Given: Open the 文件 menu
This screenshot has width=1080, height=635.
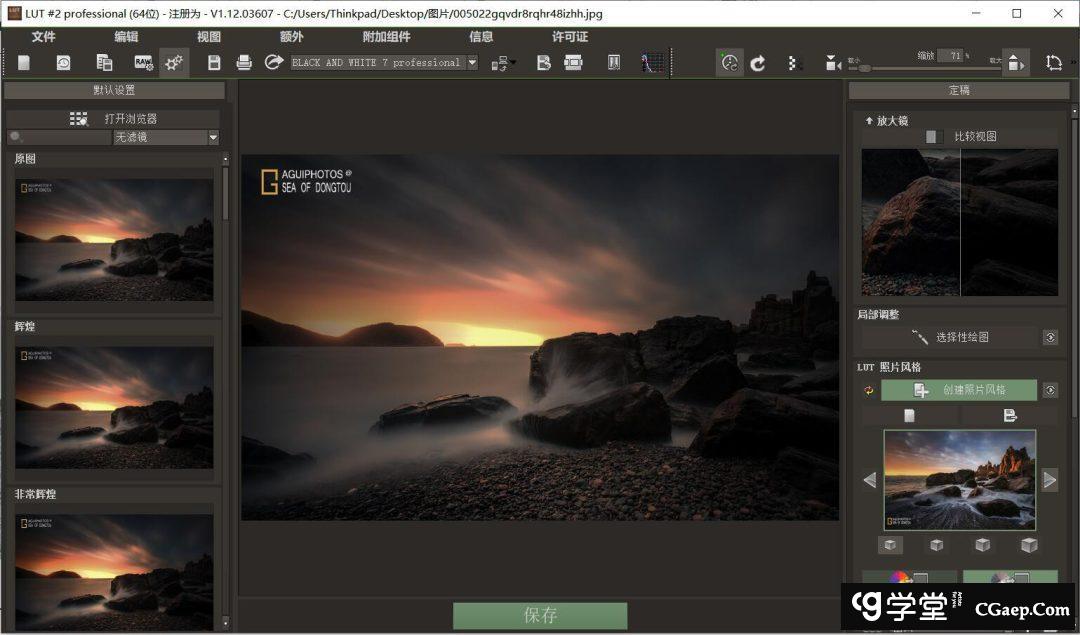Looking at the screenshot, I should tap(44, 37).
